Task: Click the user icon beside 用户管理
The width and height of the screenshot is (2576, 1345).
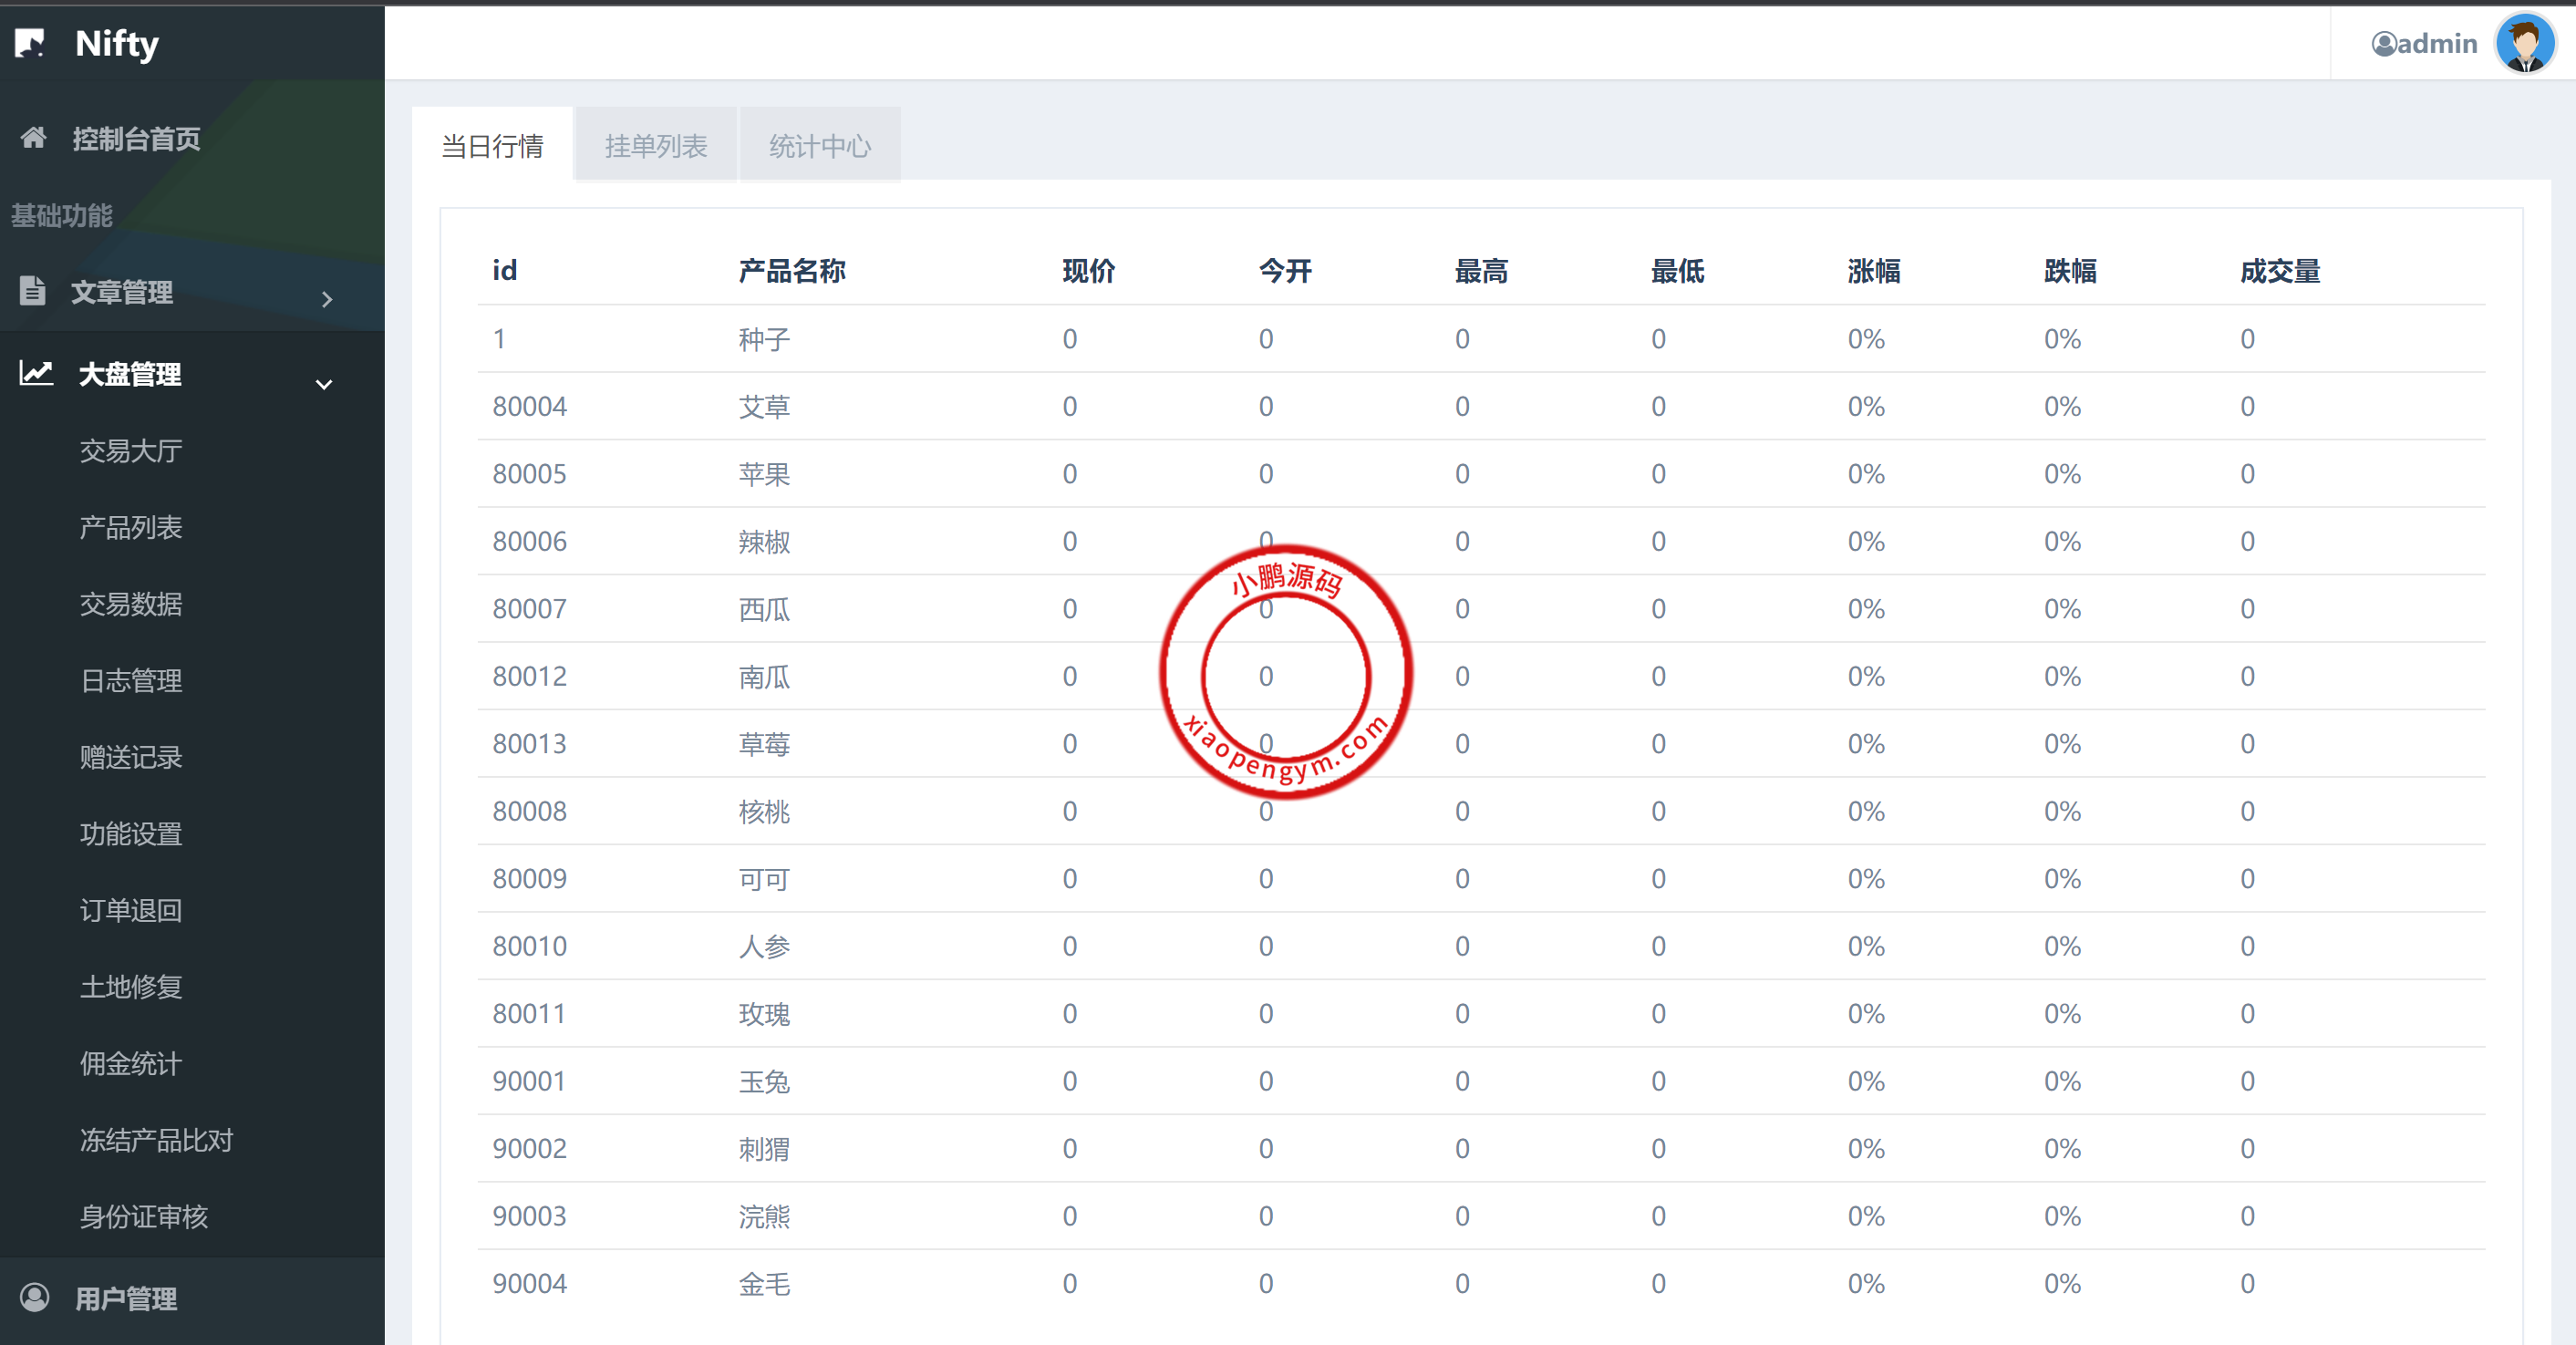Action: click(x=35, y=1297)
